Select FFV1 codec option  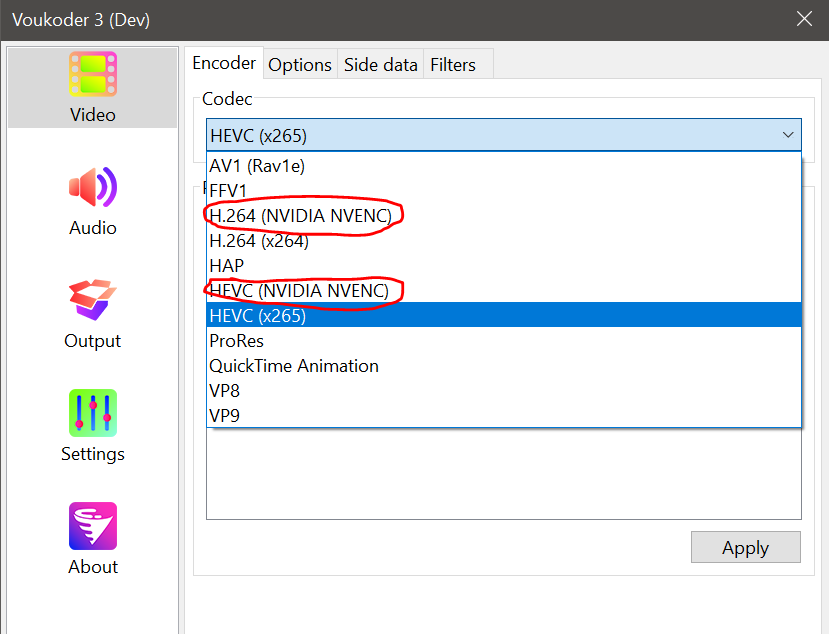[228, 190]
